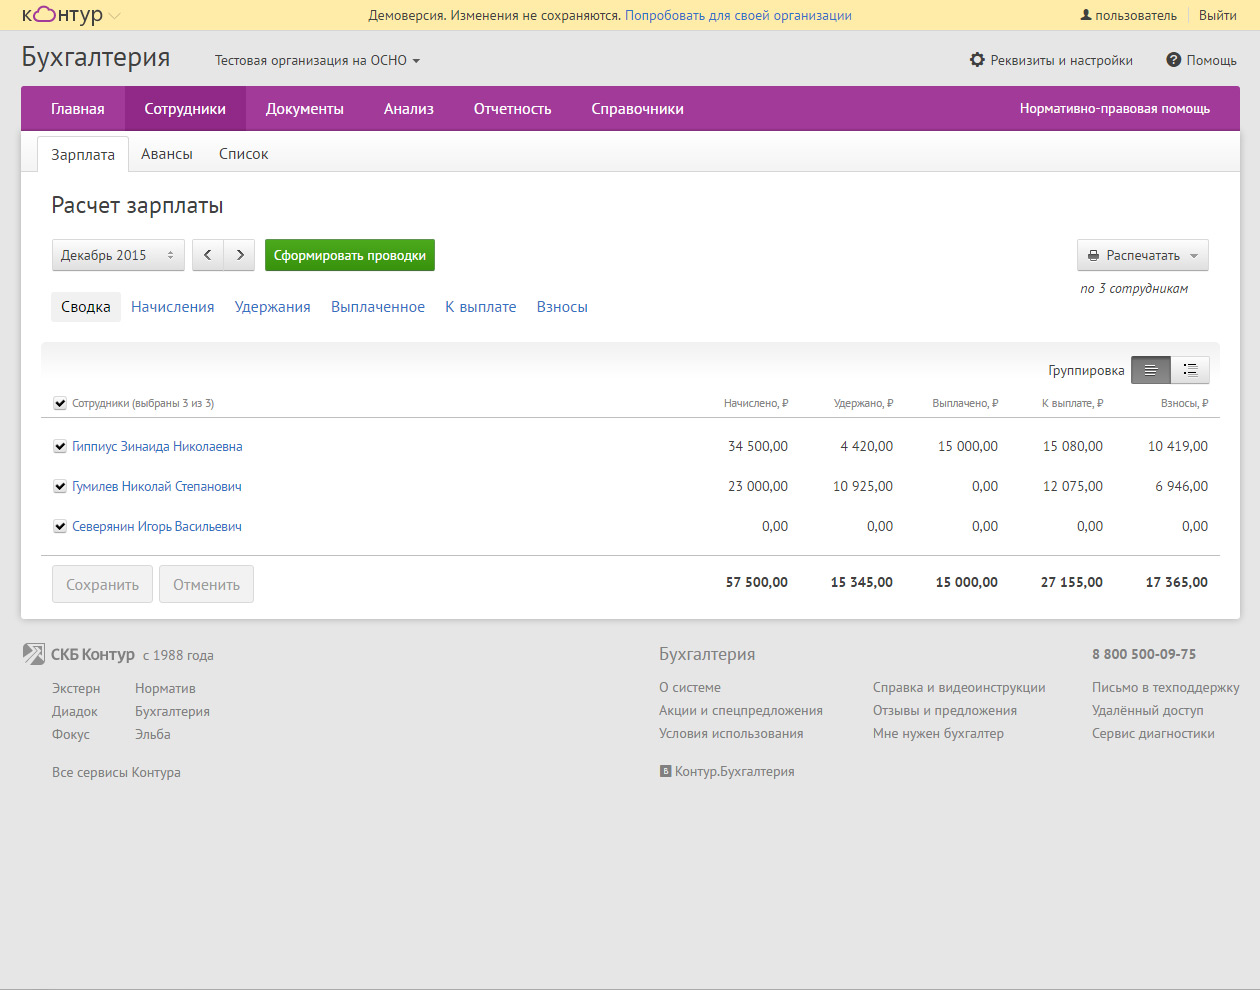
Task: Click the user profile icon пользователь
Action: (x=1086, y=15)
